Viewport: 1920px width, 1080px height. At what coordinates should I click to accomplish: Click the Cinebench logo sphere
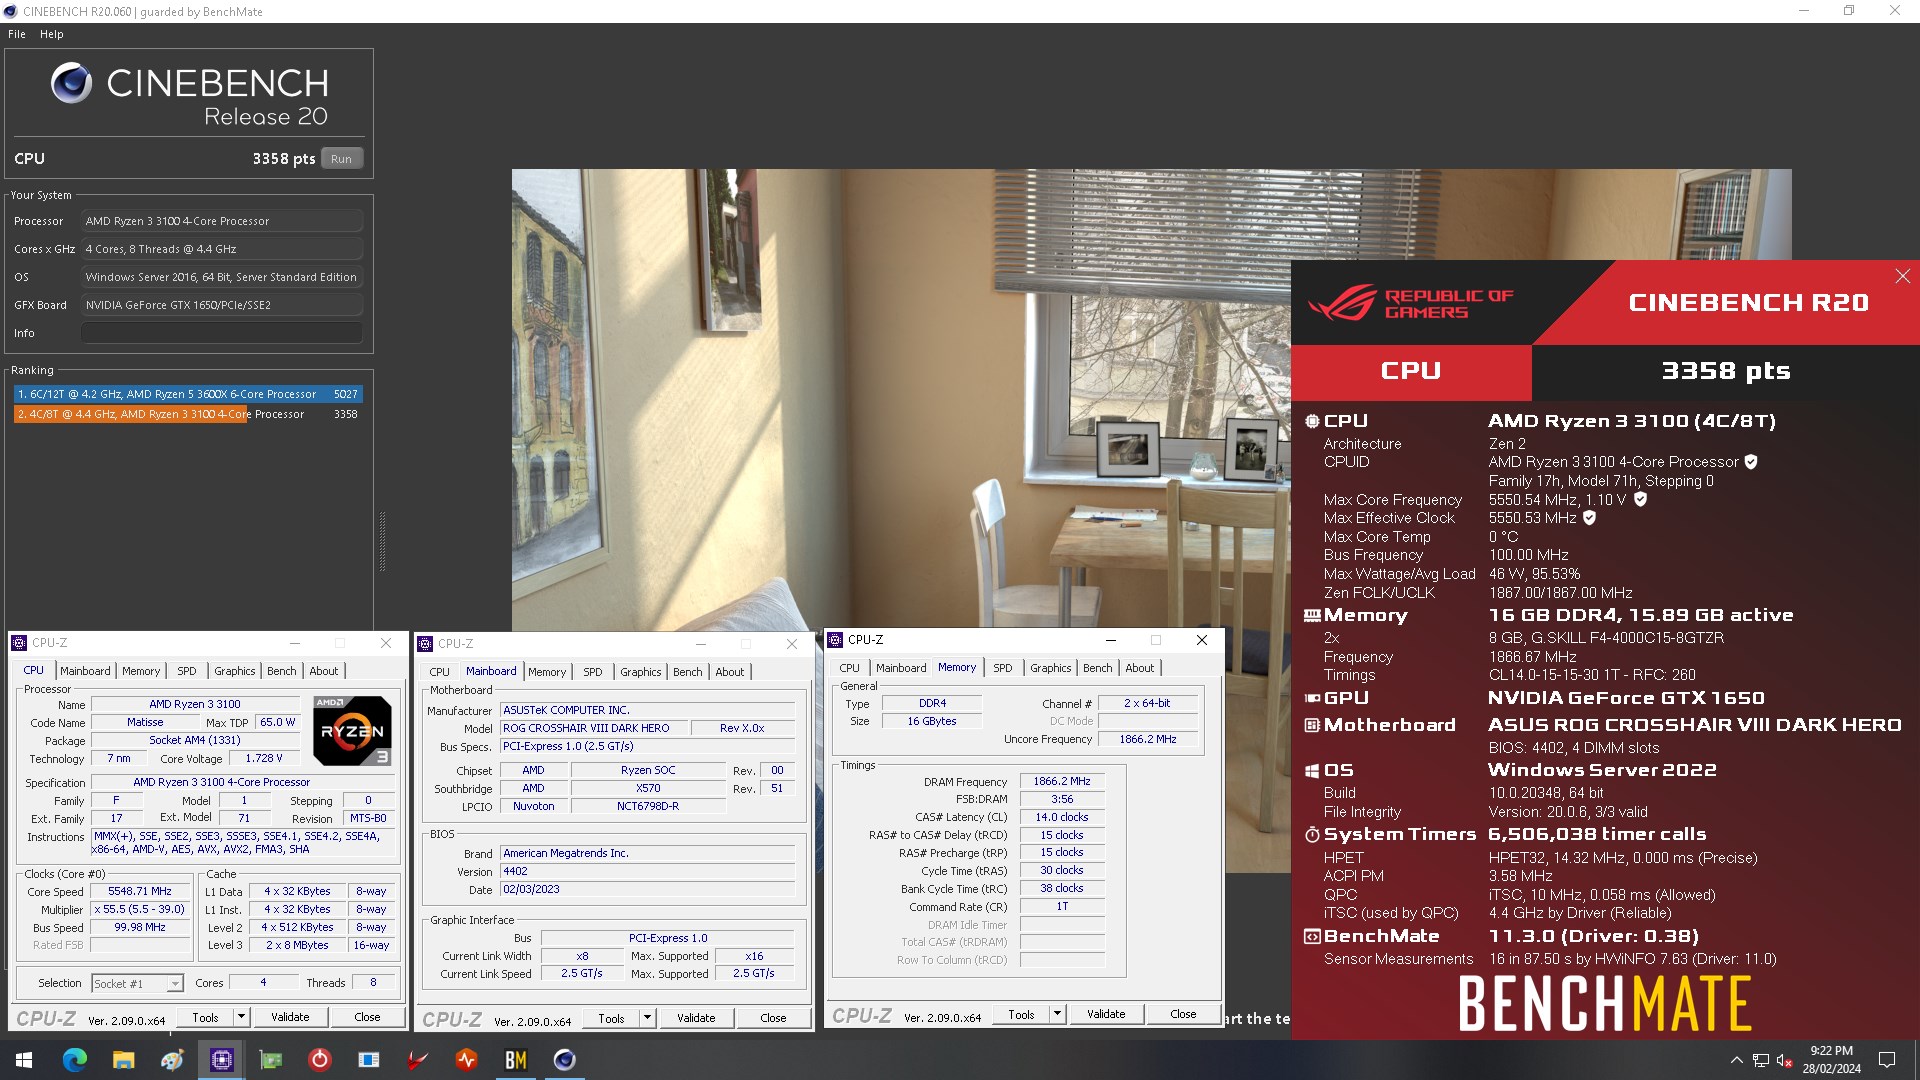coord(71,83)
